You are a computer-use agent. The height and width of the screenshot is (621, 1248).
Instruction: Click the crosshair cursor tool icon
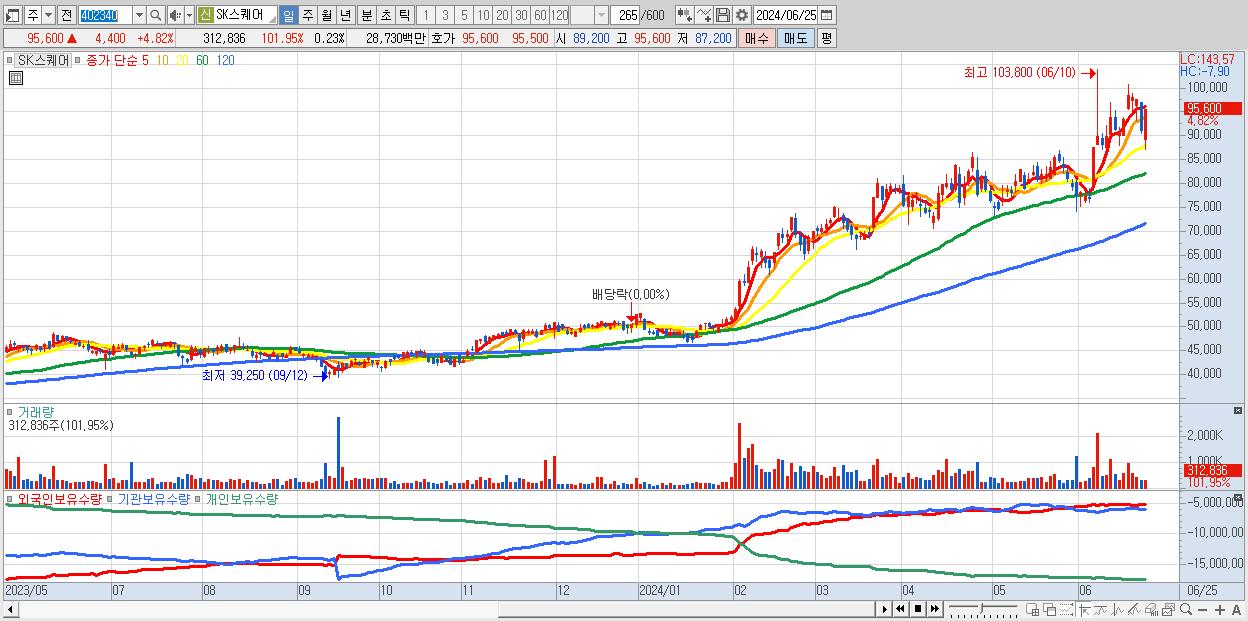pyautogui.click(x=1085, y=609)
